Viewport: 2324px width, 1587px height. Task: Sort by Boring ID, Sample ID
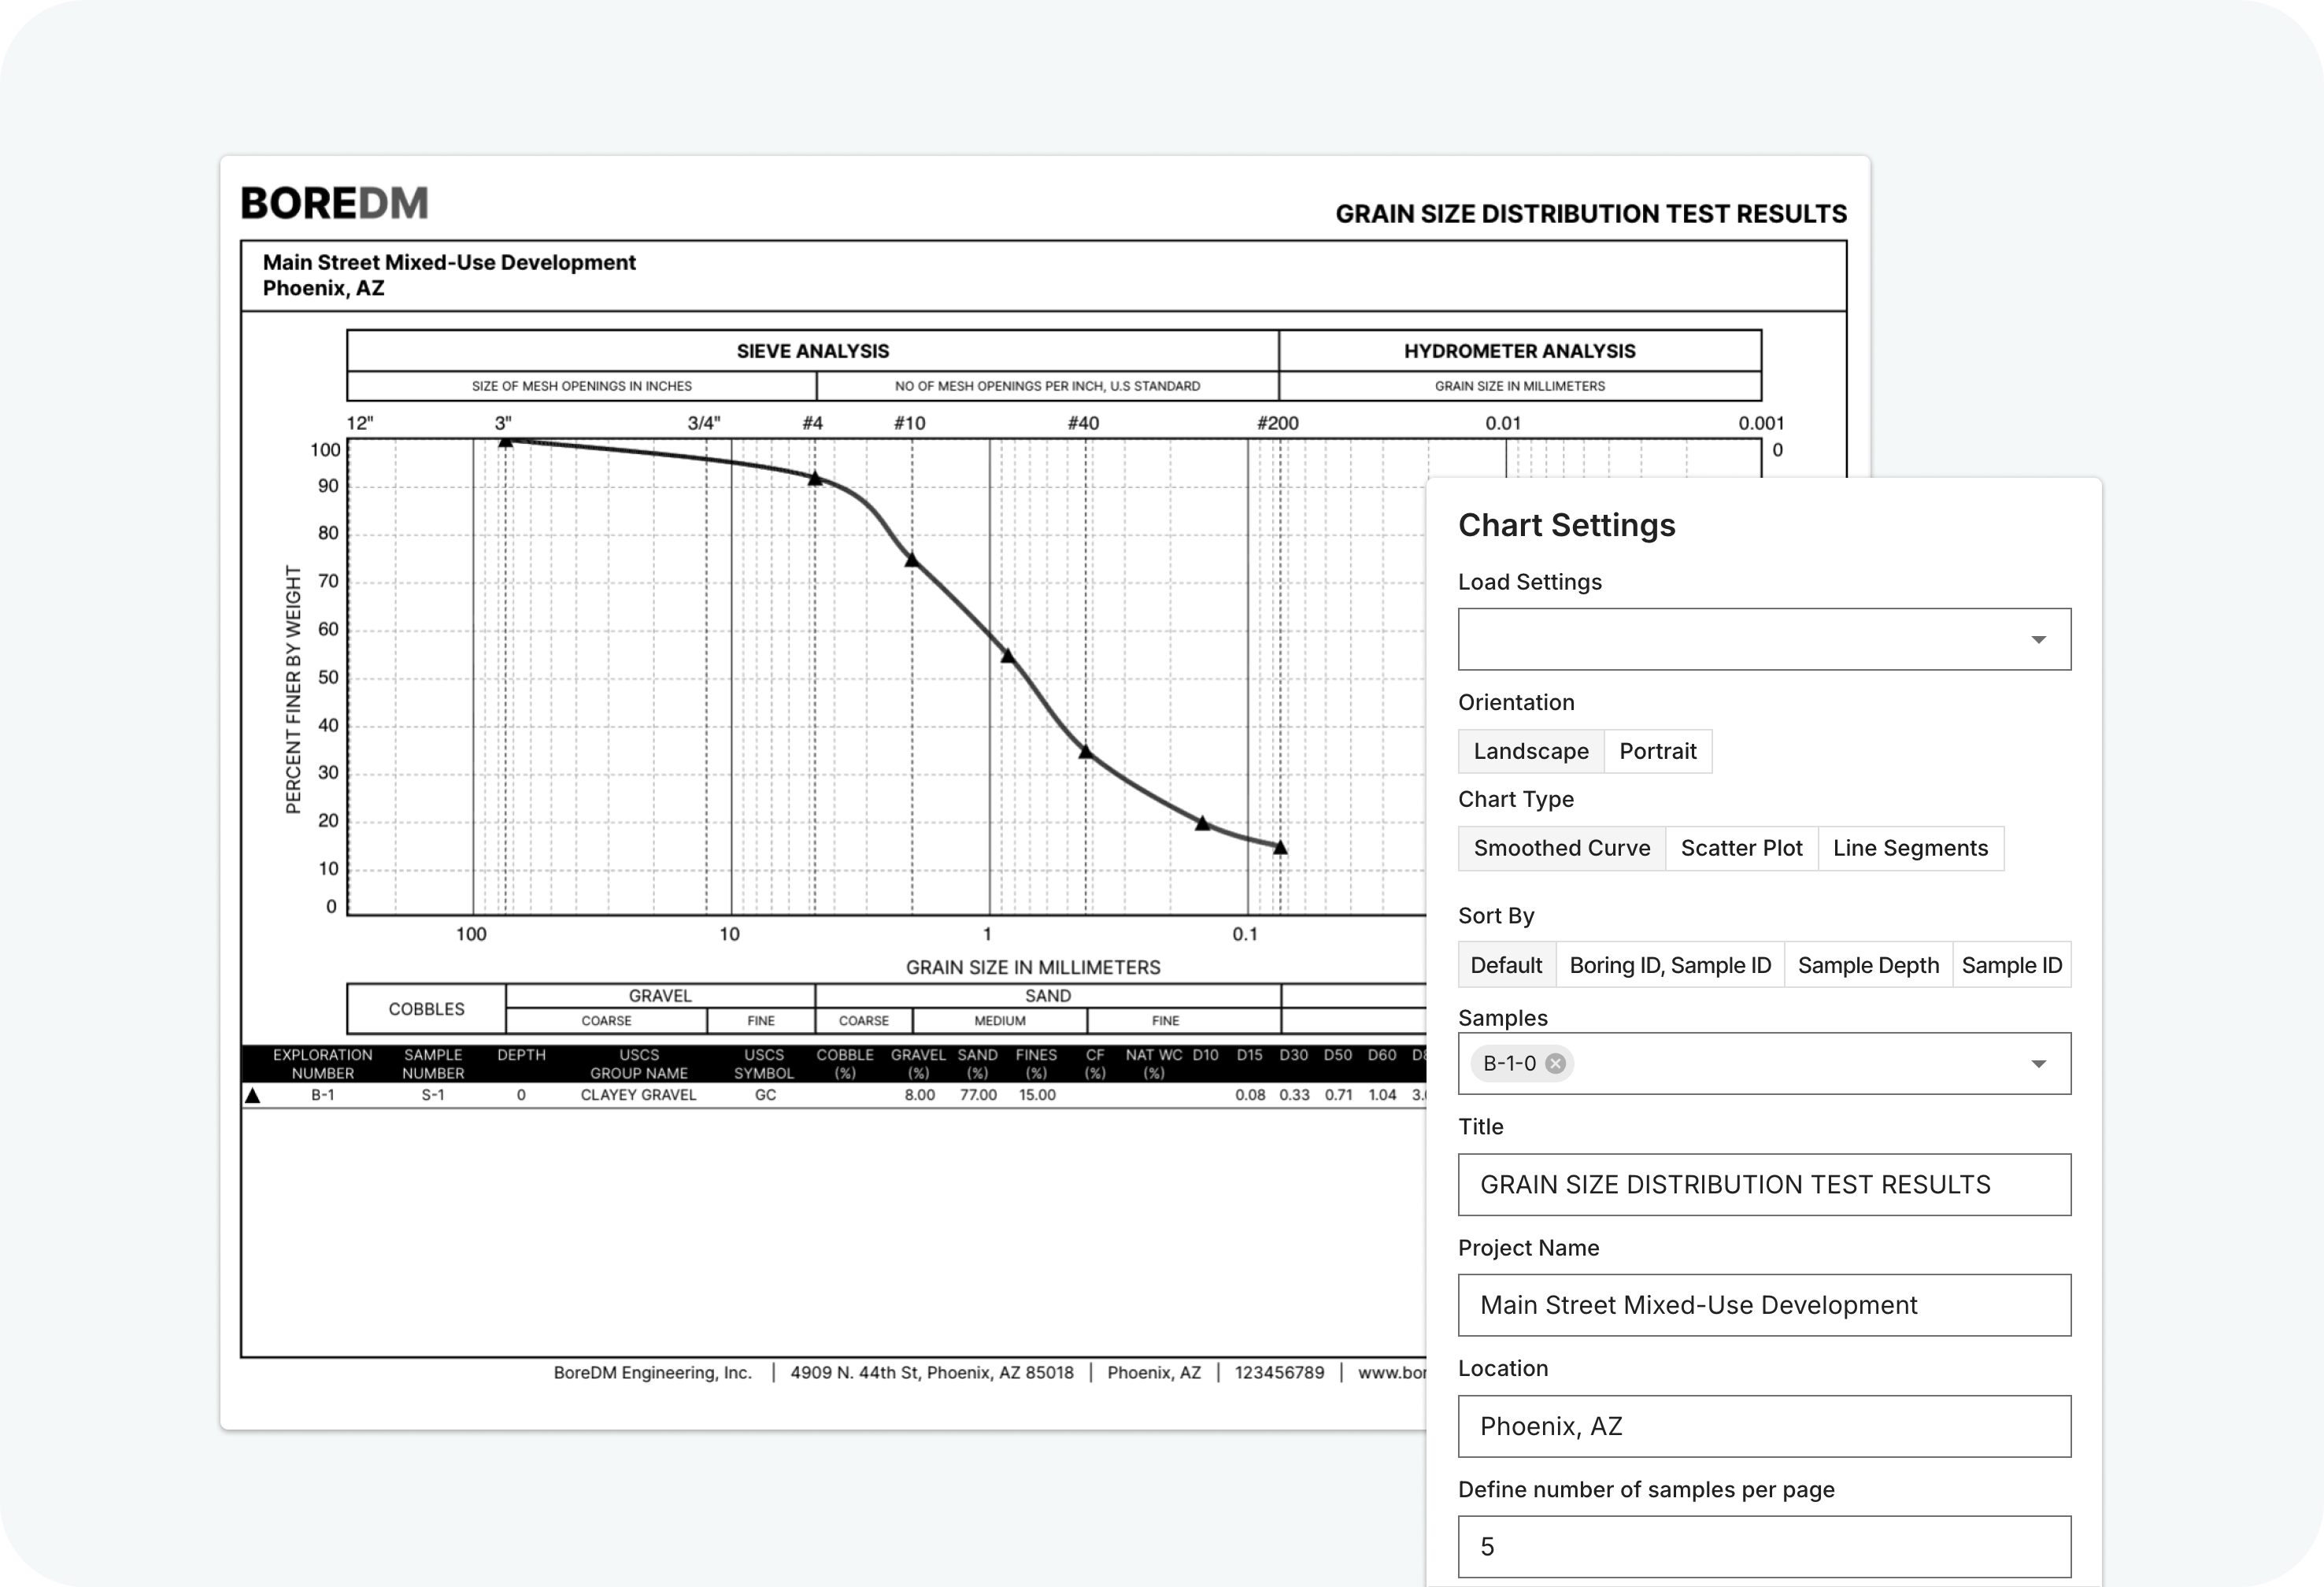1669,965
